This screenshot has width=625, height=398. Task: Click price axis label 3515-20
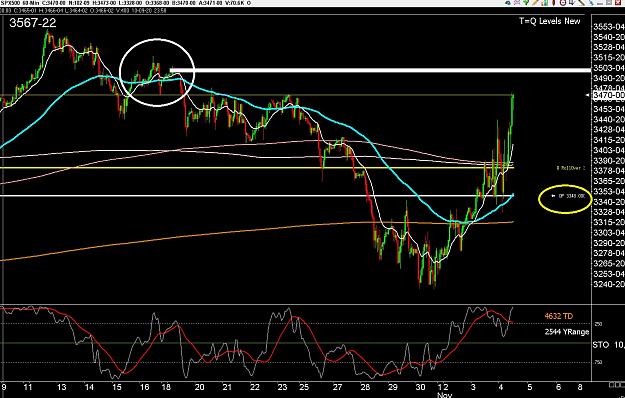[x=609, y=58]
